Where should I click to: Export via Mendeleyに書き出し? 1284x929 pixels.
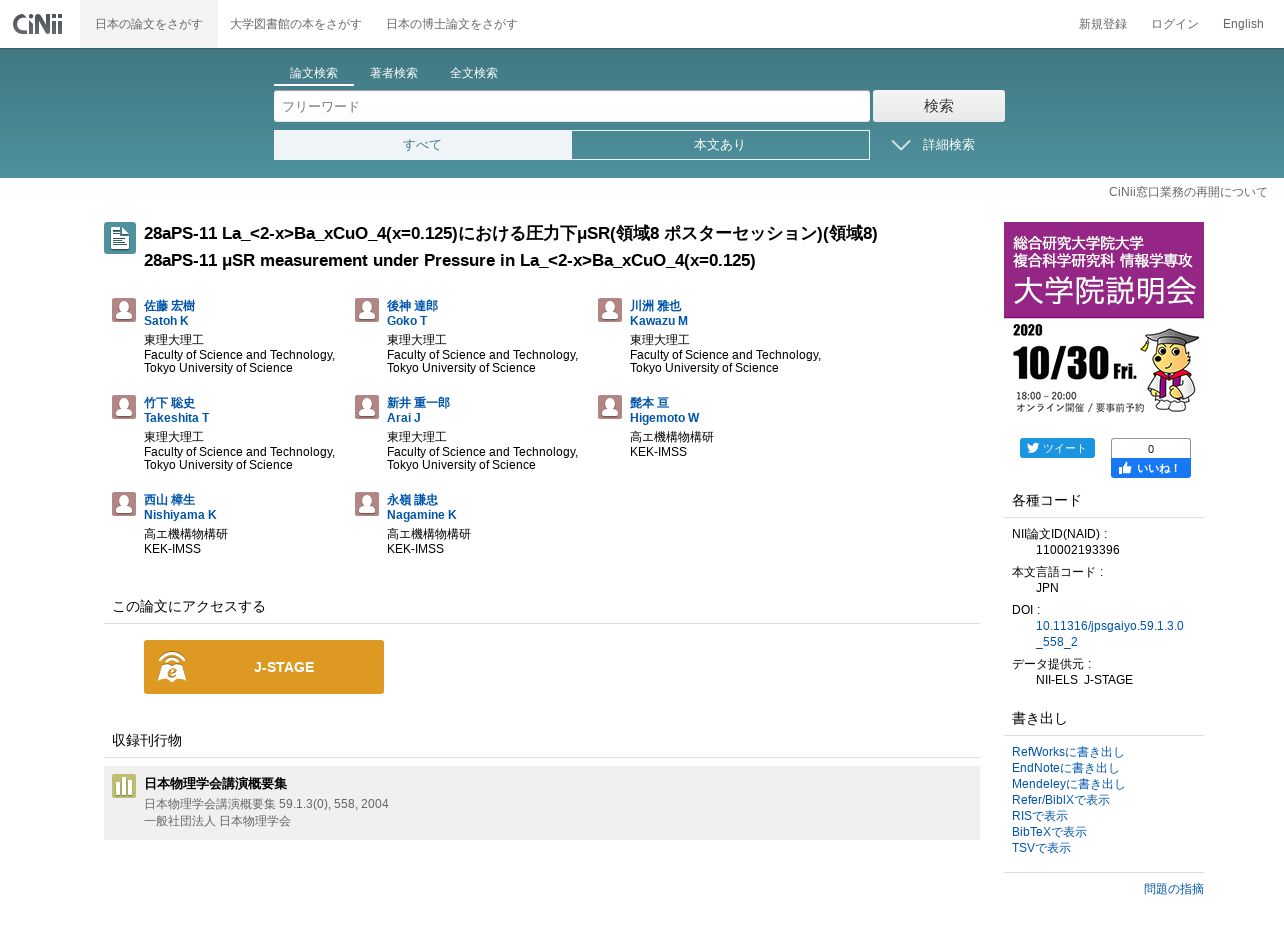pyautogui.click(x=1069, y=784)
